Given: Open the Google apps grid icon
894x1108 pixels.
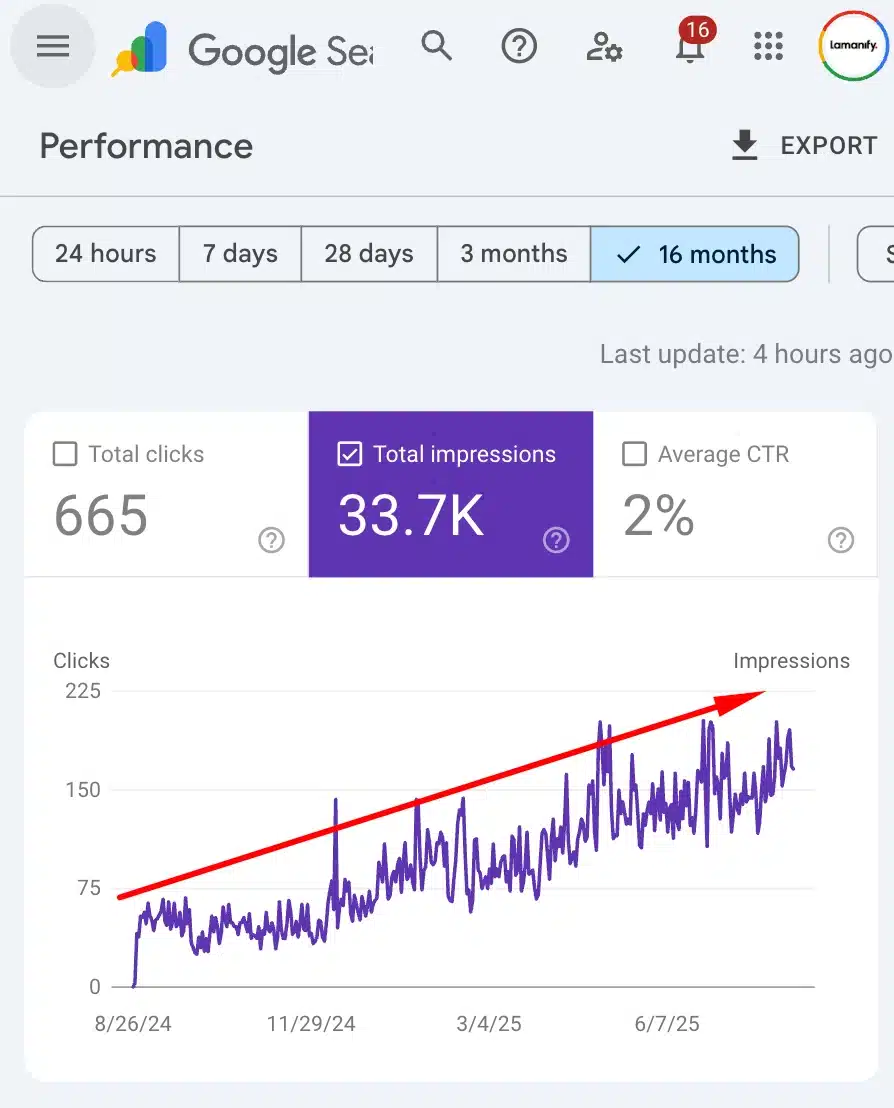Looking at the screenshot, I should pos(768,46).
